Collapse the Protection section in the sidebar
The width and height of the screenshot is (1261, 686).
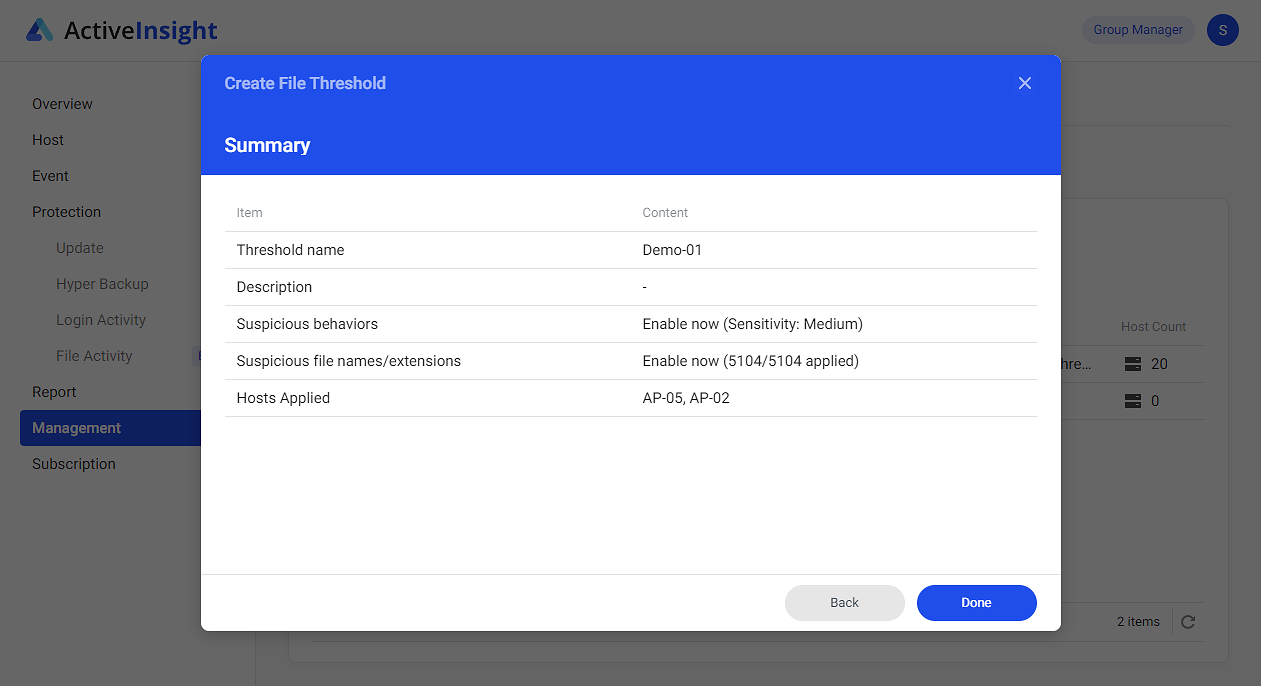pyautogui.click(x=66, y=211)
